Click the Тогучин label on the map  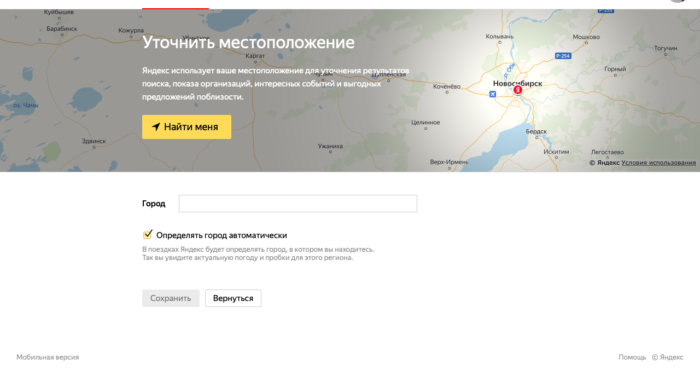pos(666,48)
